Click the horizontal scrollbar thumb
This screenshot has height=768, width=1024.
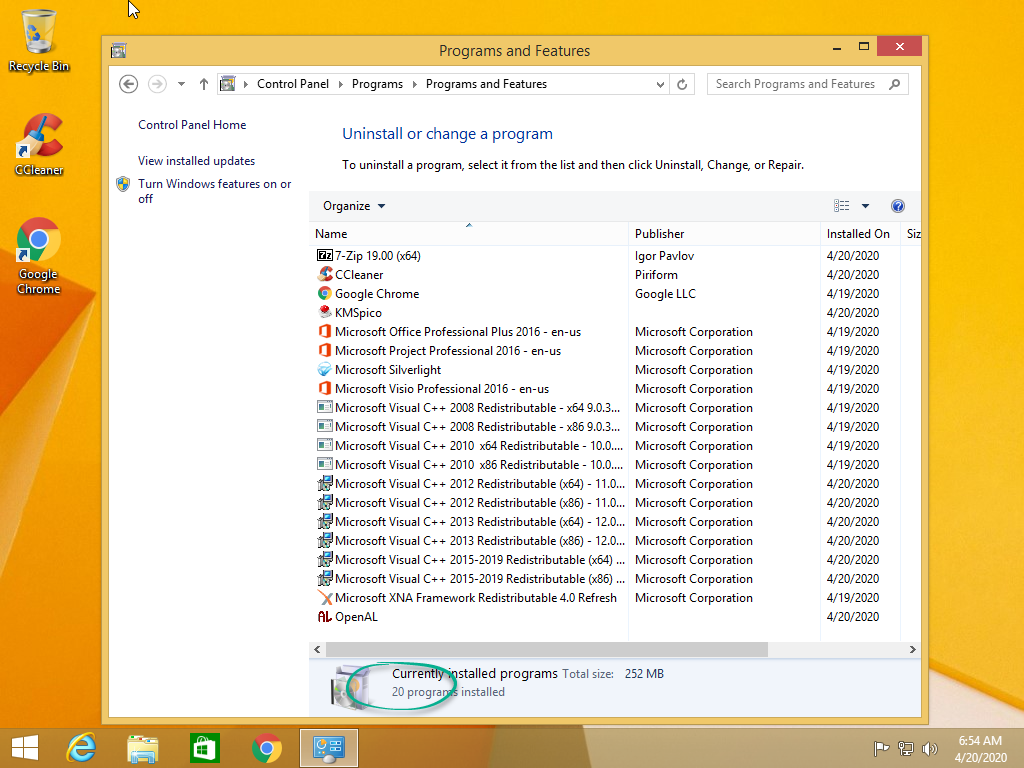[547, 650]
